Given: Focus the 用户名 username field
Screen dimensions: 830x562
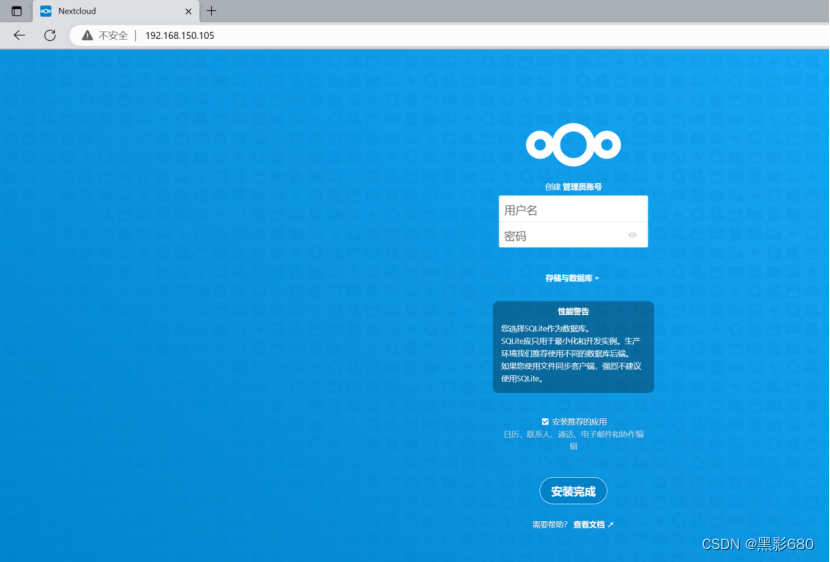Looking at the screenshot, I should tap(573, 210).
